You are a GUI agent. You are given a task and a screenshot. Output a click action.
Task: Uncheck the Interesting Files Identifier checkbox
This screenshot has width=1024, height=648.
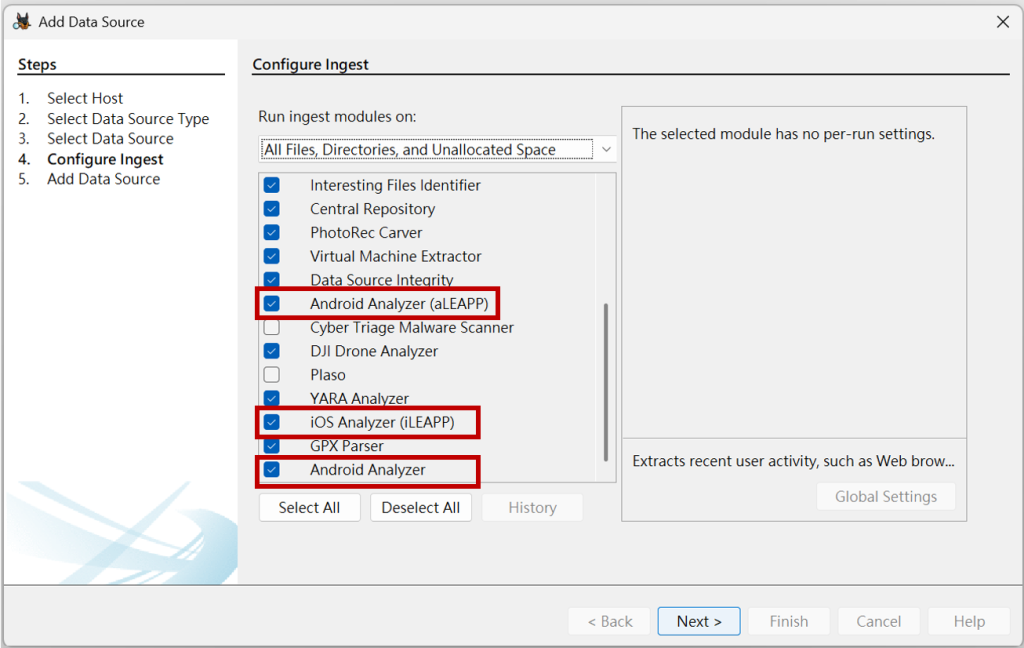pos(272,186)
